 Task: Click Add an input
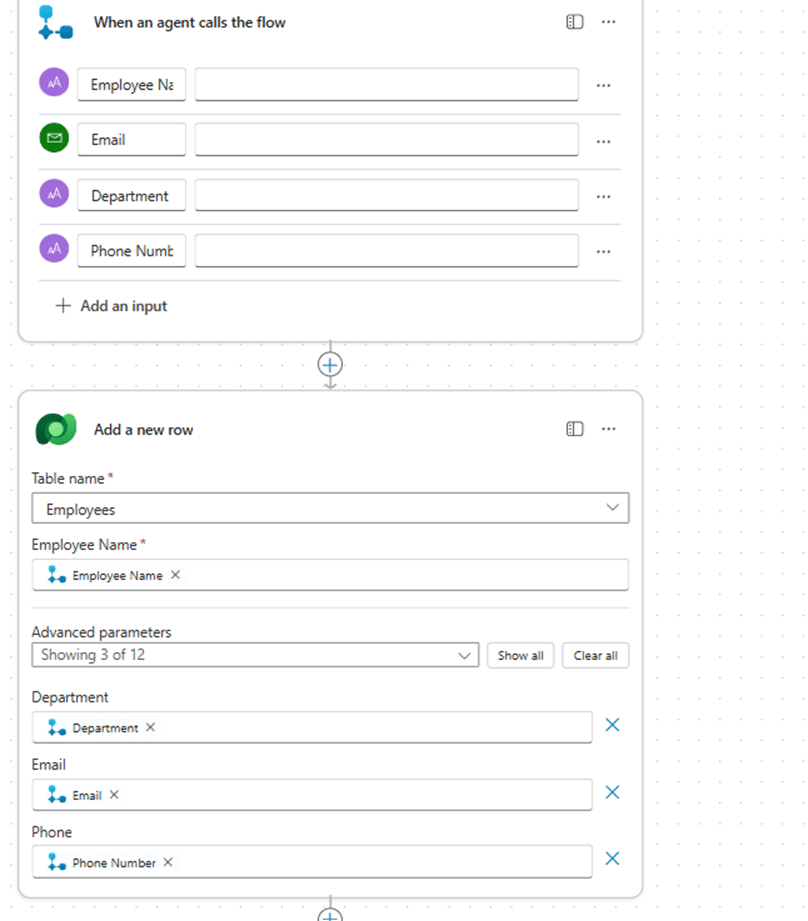point(111,306)
